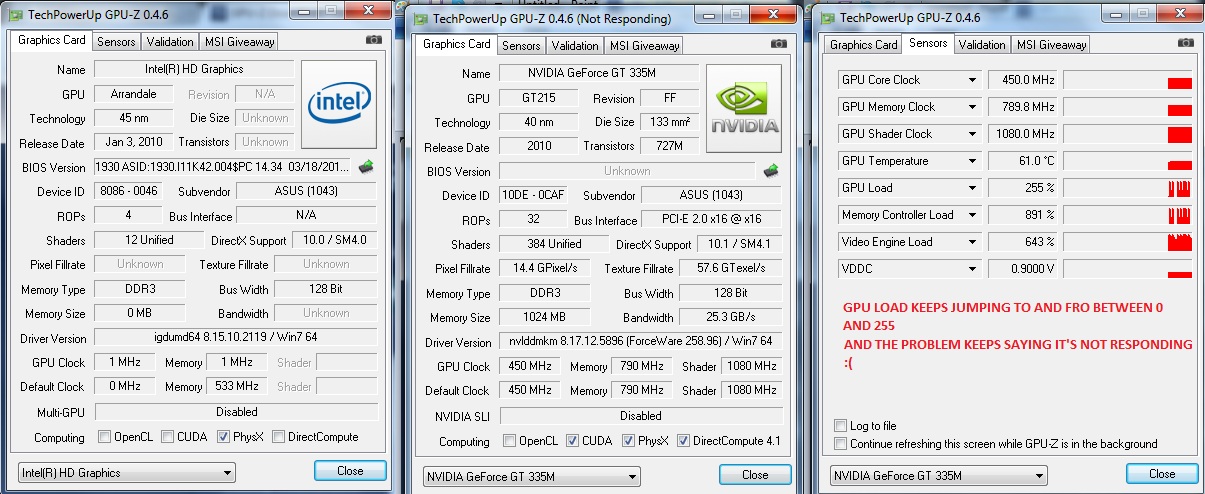Click the GT215 GPU value
The image size is (1205, 494).
pos(540,98)
